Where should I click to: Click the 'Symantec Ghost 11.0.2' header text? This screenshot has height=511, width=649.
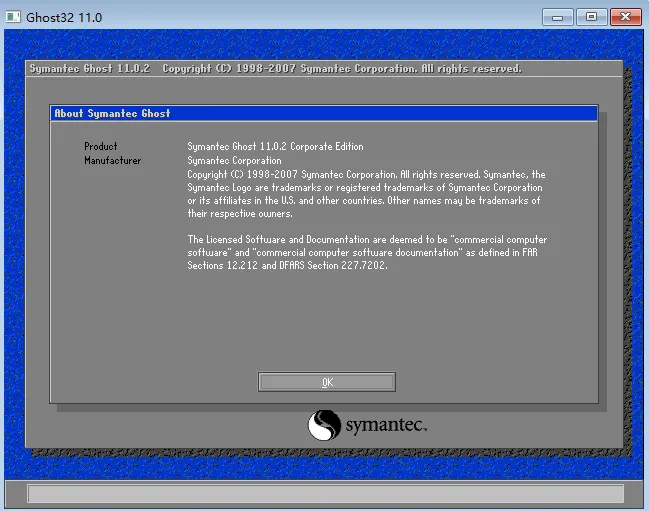point(89,68)
